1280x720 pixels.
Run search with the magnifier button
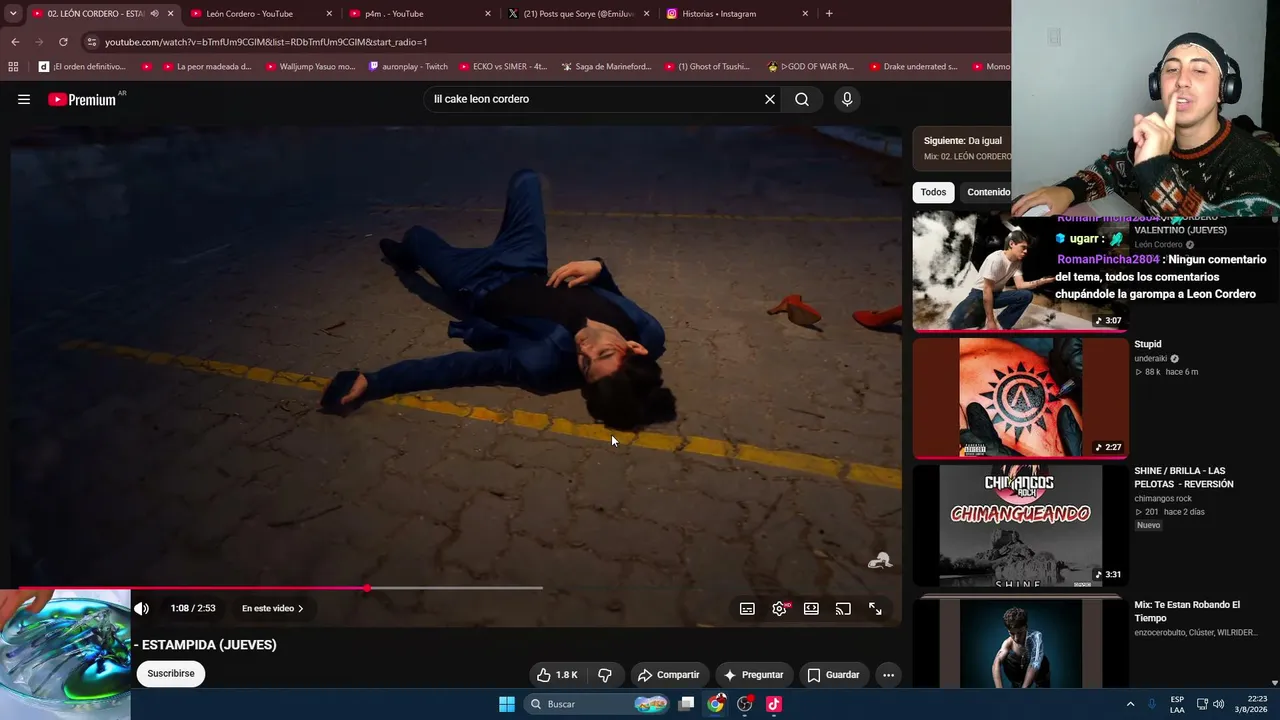(802, 99)
